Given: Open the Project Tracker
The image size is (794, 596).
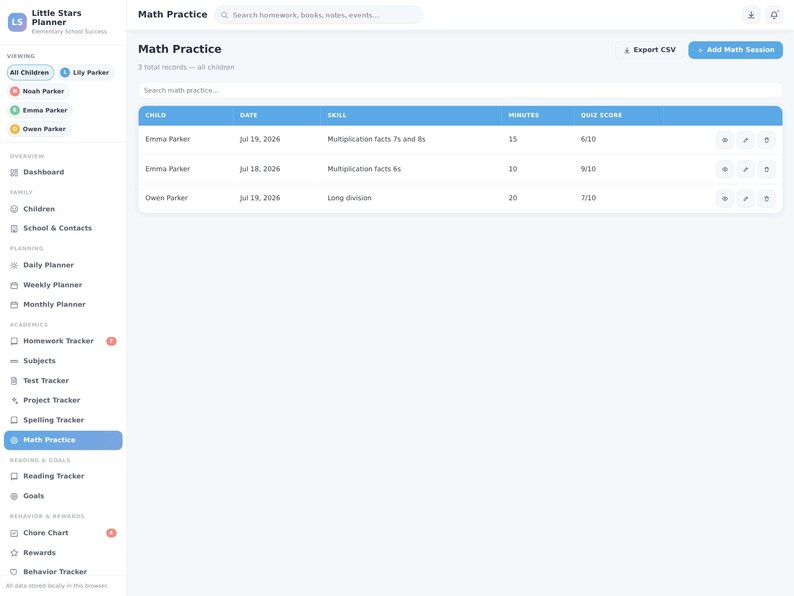Looking at the screenshot, I should [x=63, y=400].
